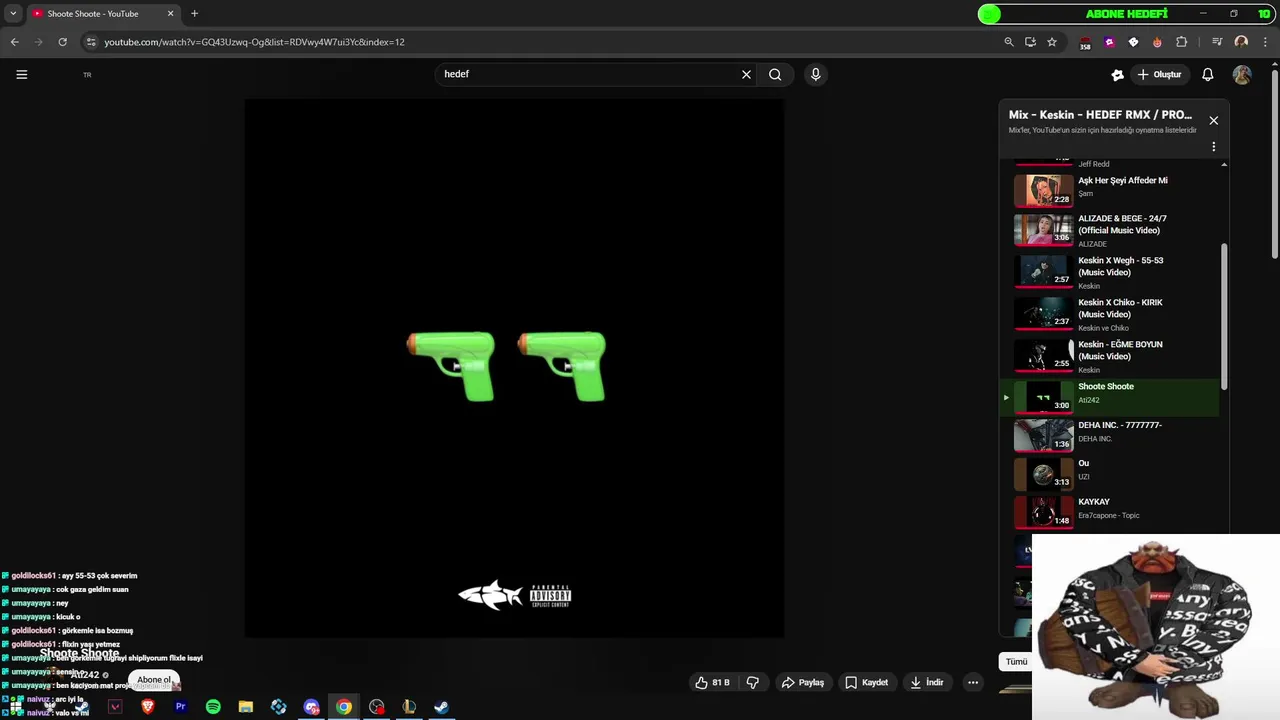Click the Oluştur create button
Viewport: 1280px width, 720px height.
[x=1160, y=75]
